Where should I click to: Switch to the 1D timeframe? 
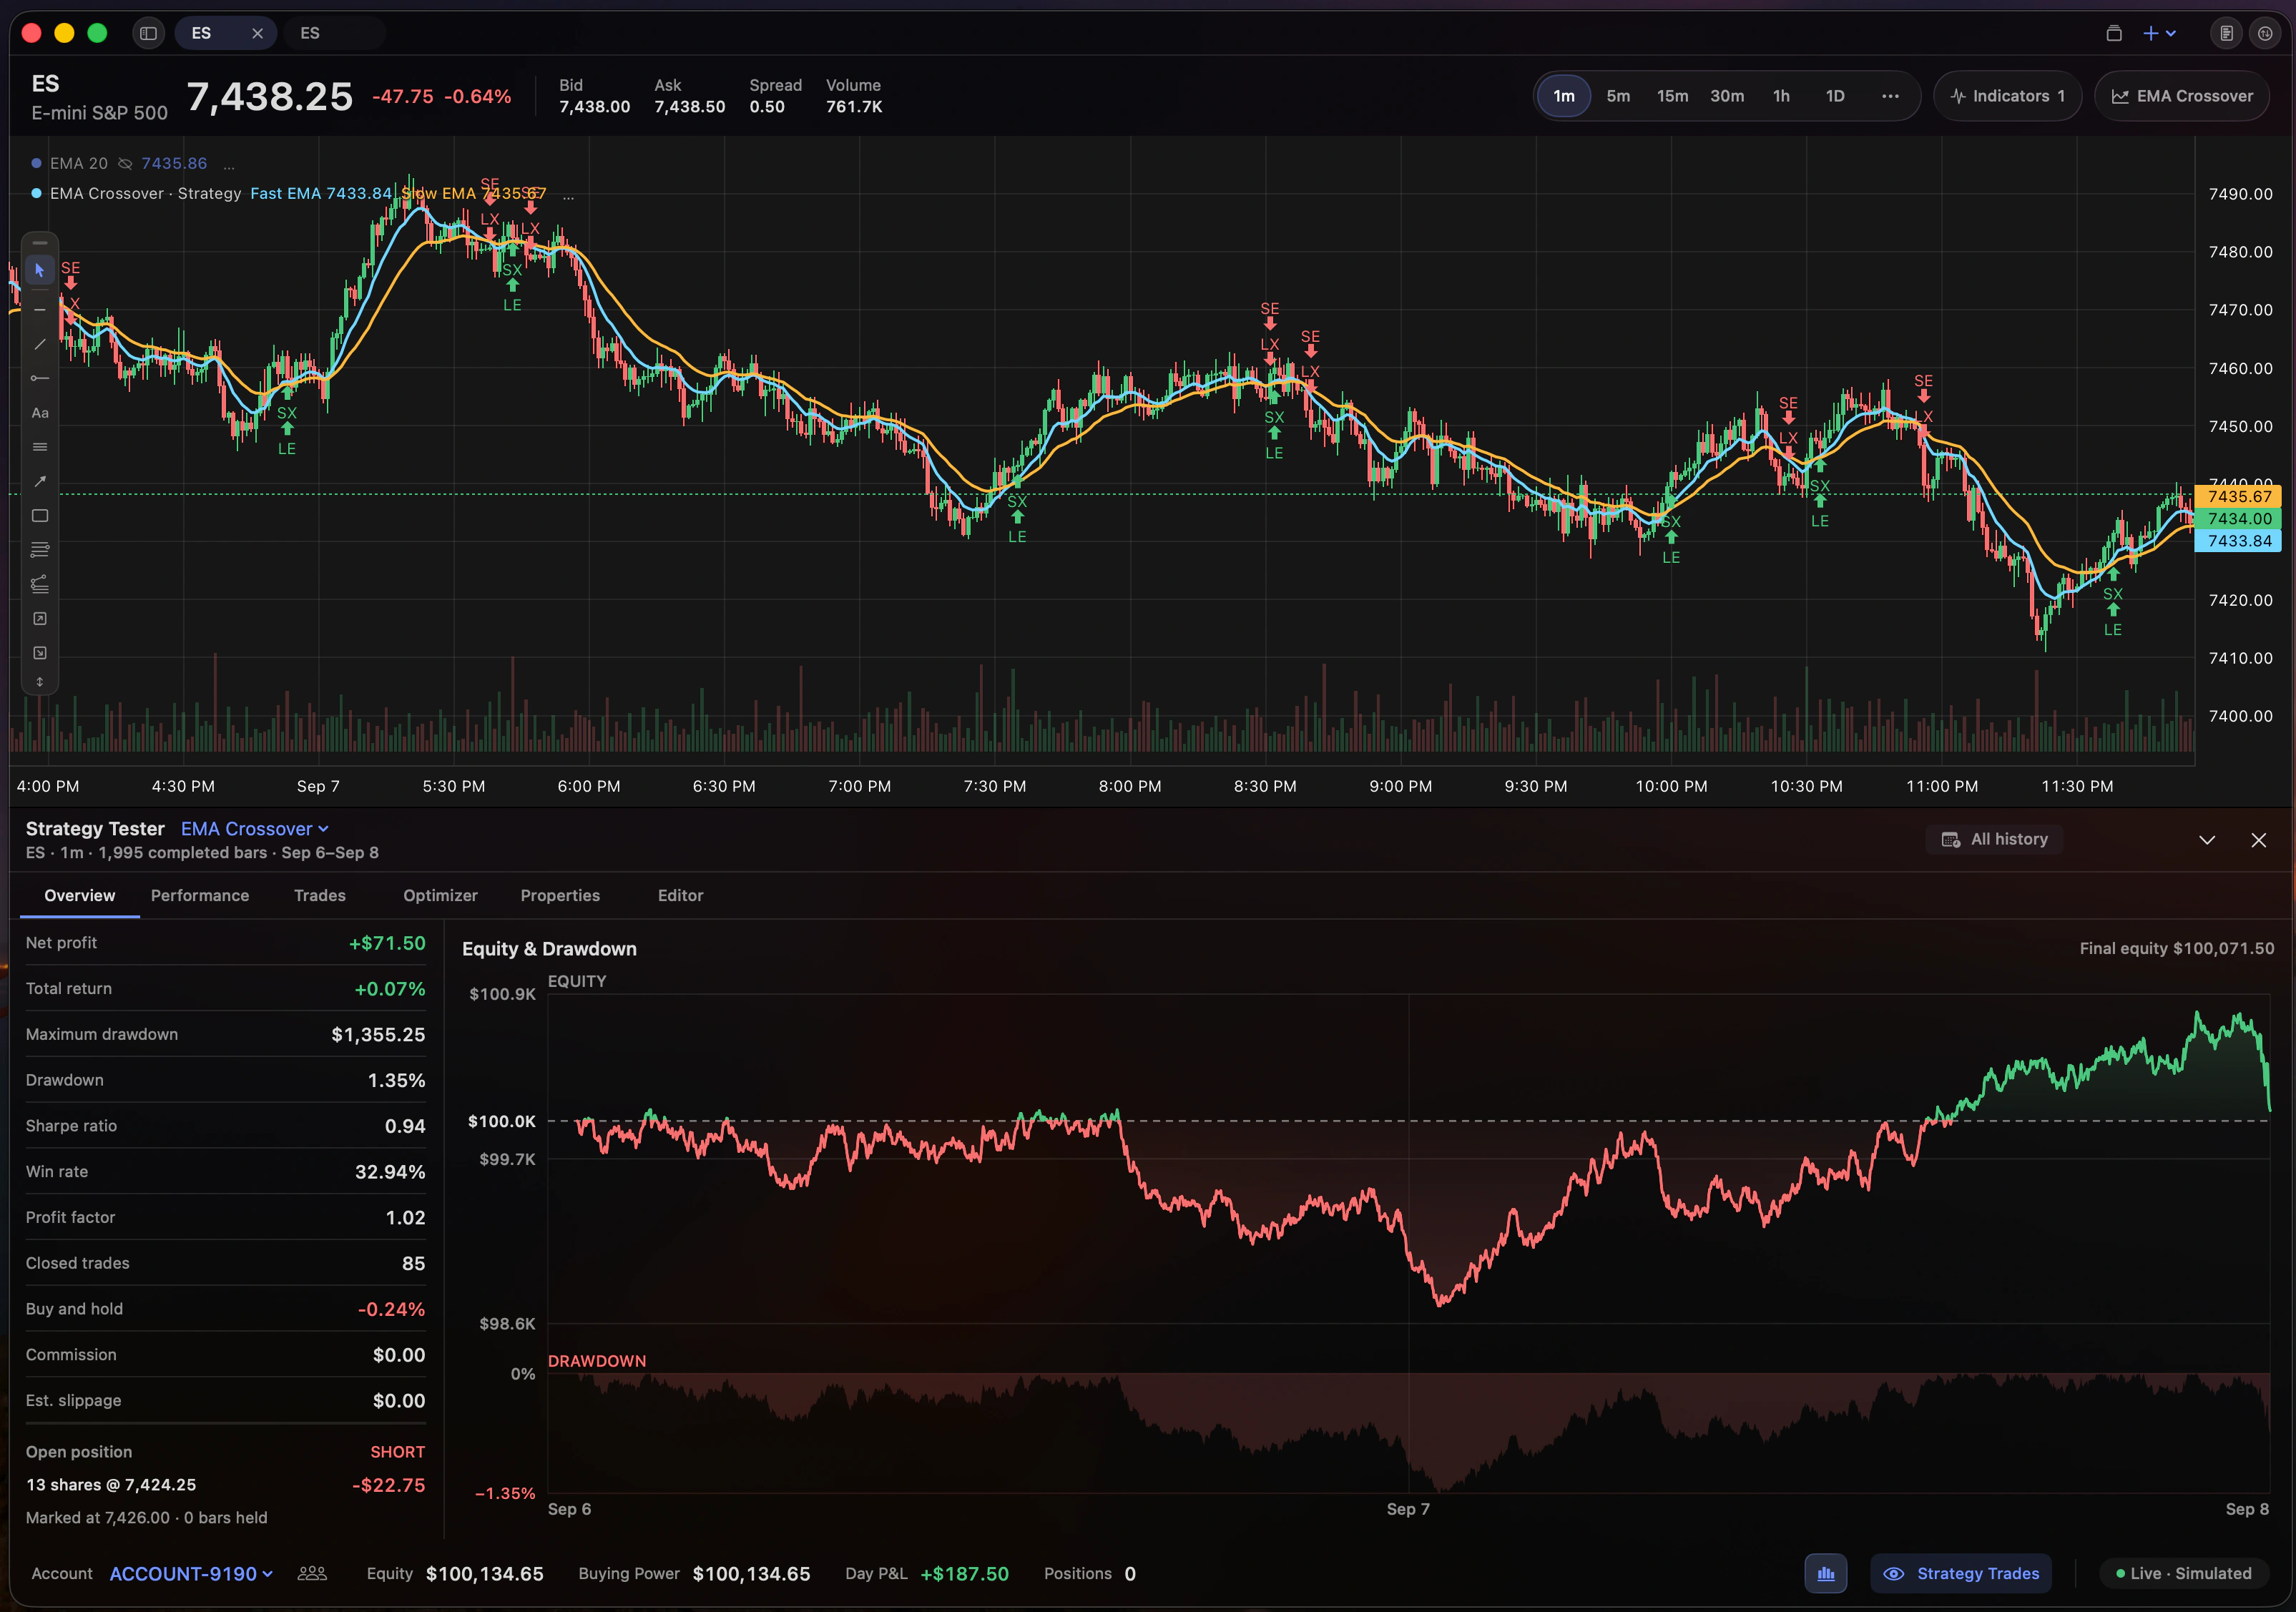(1834, 96)
